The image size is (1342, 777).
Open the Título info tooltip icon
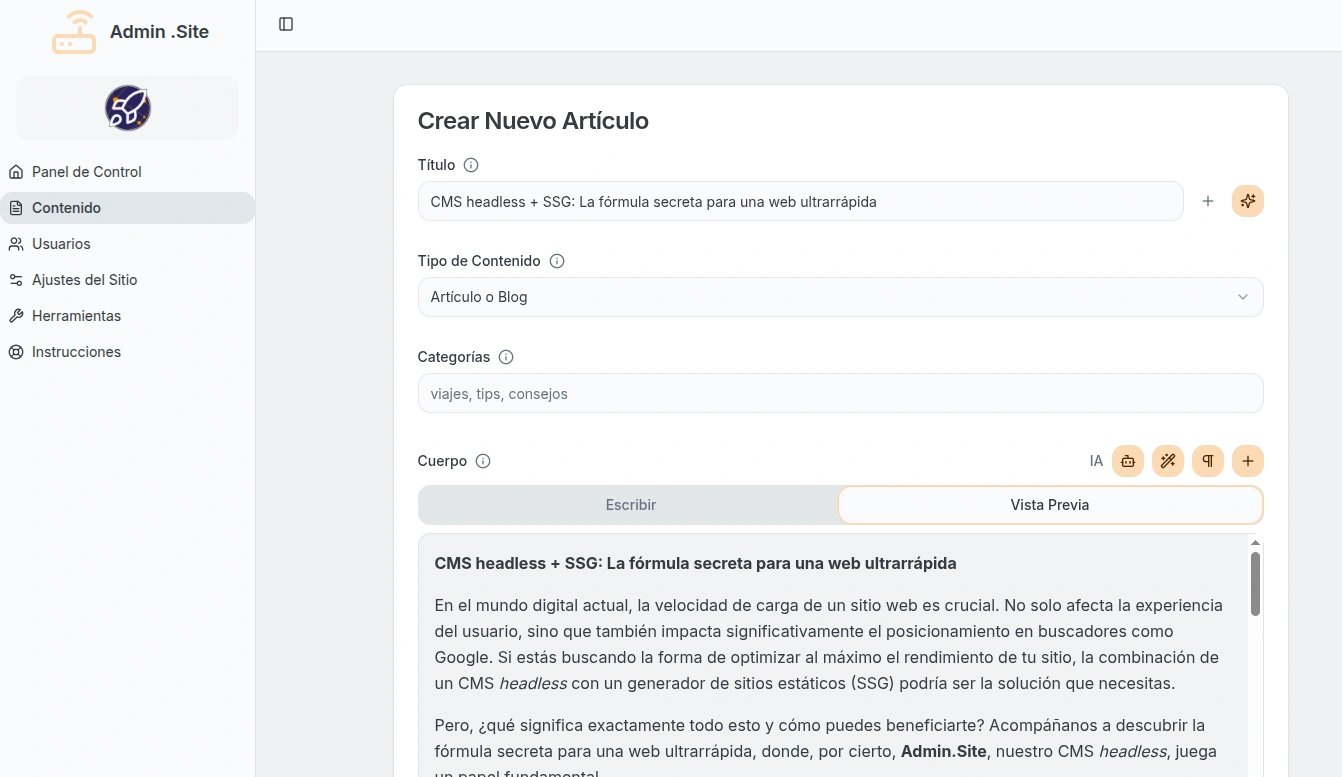tap(470, 165)
